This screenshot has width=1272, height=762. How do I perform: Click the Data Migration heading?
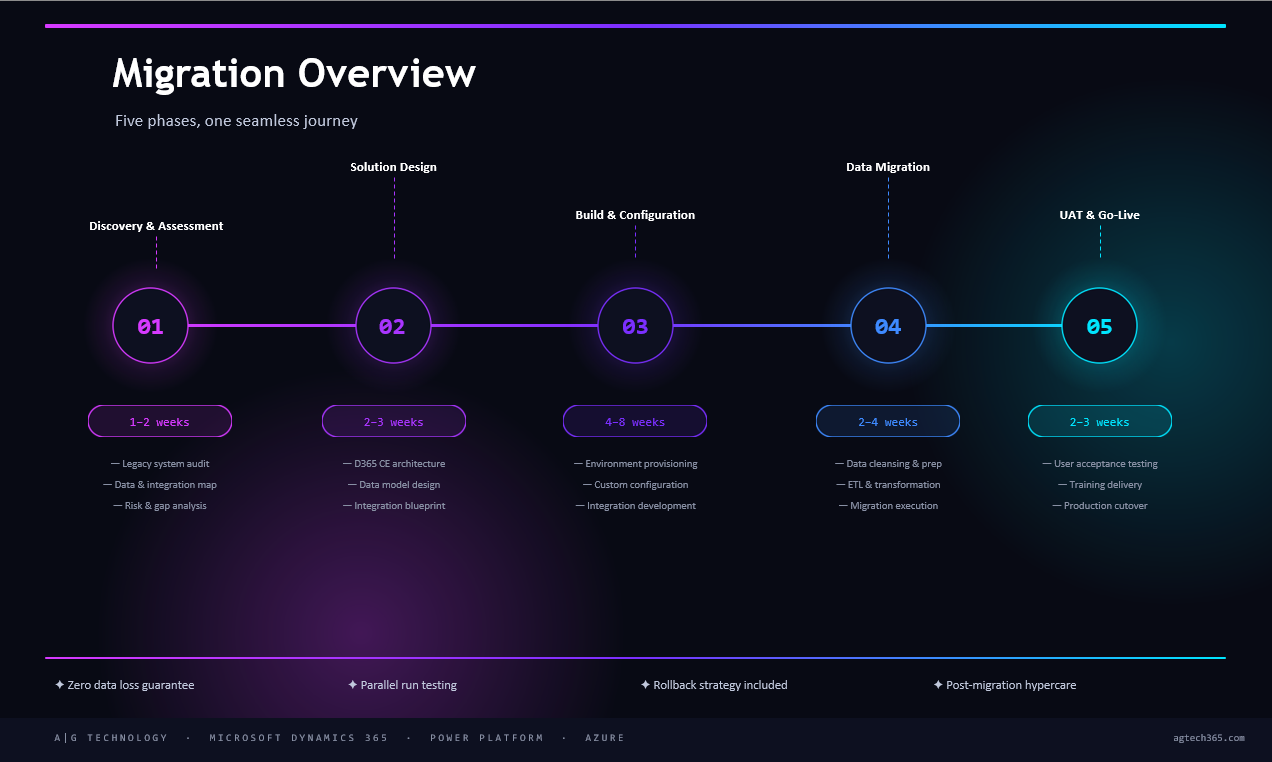click(888, 167)
